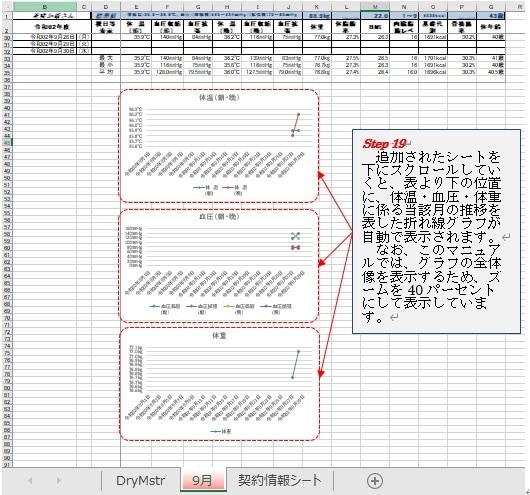Click the previous sheet tab scroll arrow
Viewport: 530px width, 495px height.
tap(30, 480)
